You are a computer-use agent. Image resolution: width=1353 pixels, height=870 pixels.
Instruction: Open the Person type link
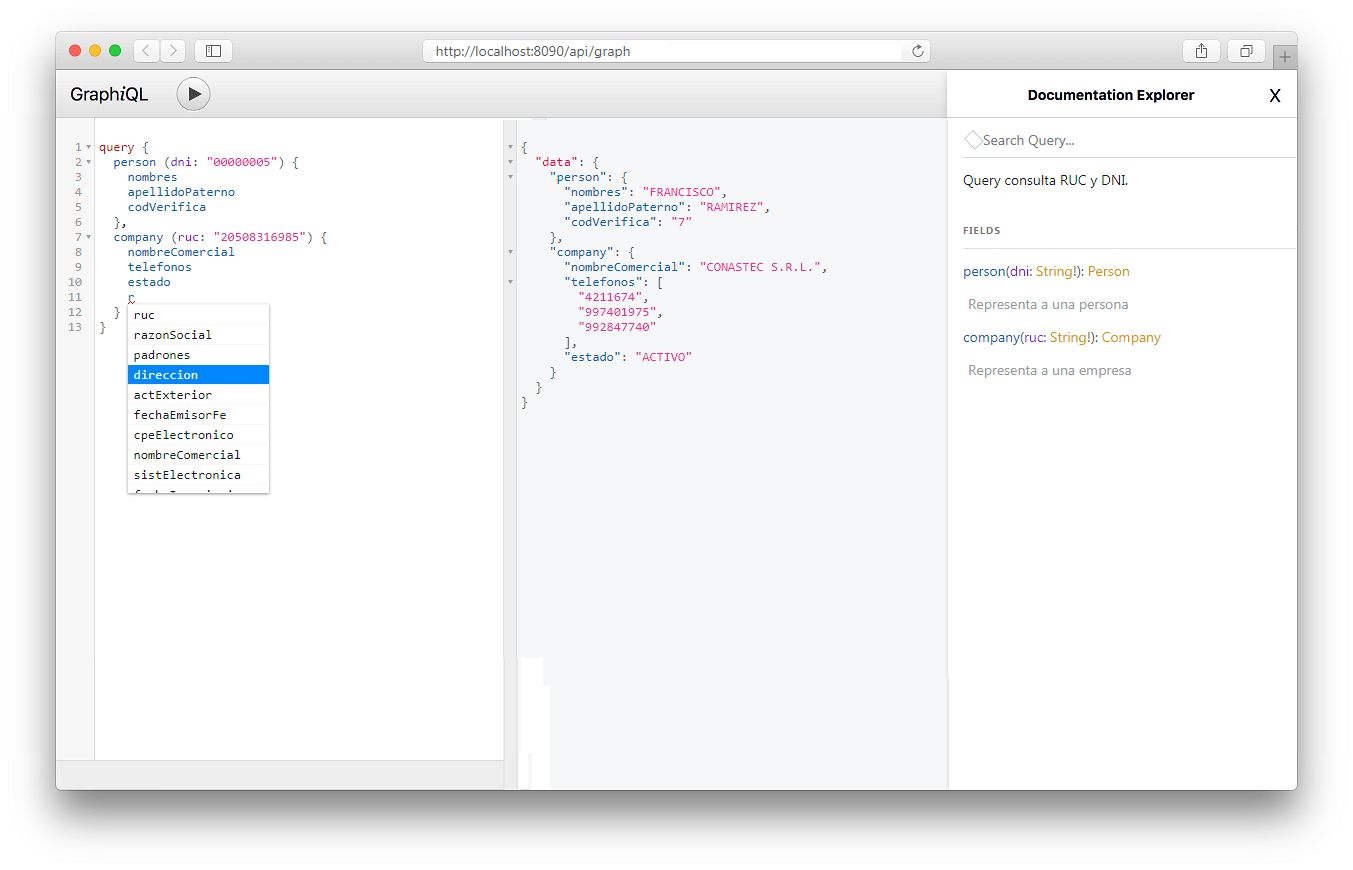point(1108,271)
